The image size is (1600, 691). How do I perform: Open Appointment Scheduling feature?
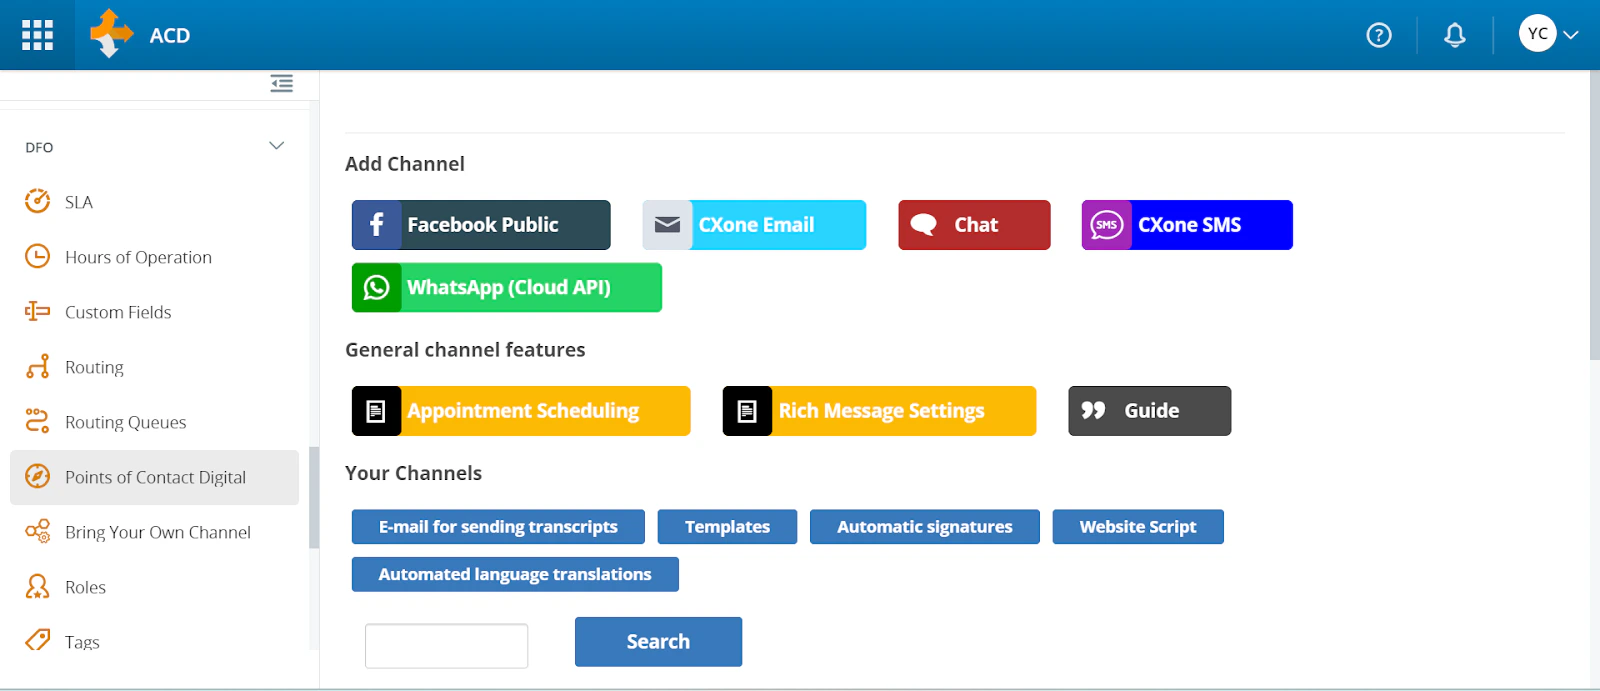click(x=521, y=411)
